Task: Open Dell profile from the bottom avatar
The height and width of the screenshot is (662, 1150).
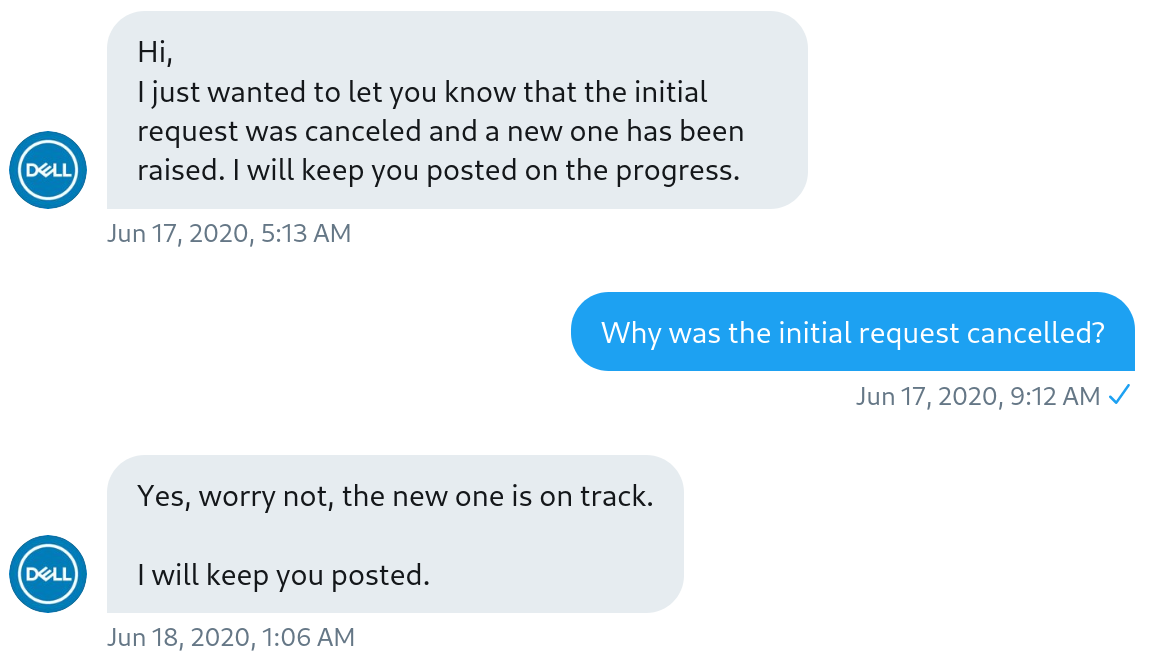Action: coord(48,574)
